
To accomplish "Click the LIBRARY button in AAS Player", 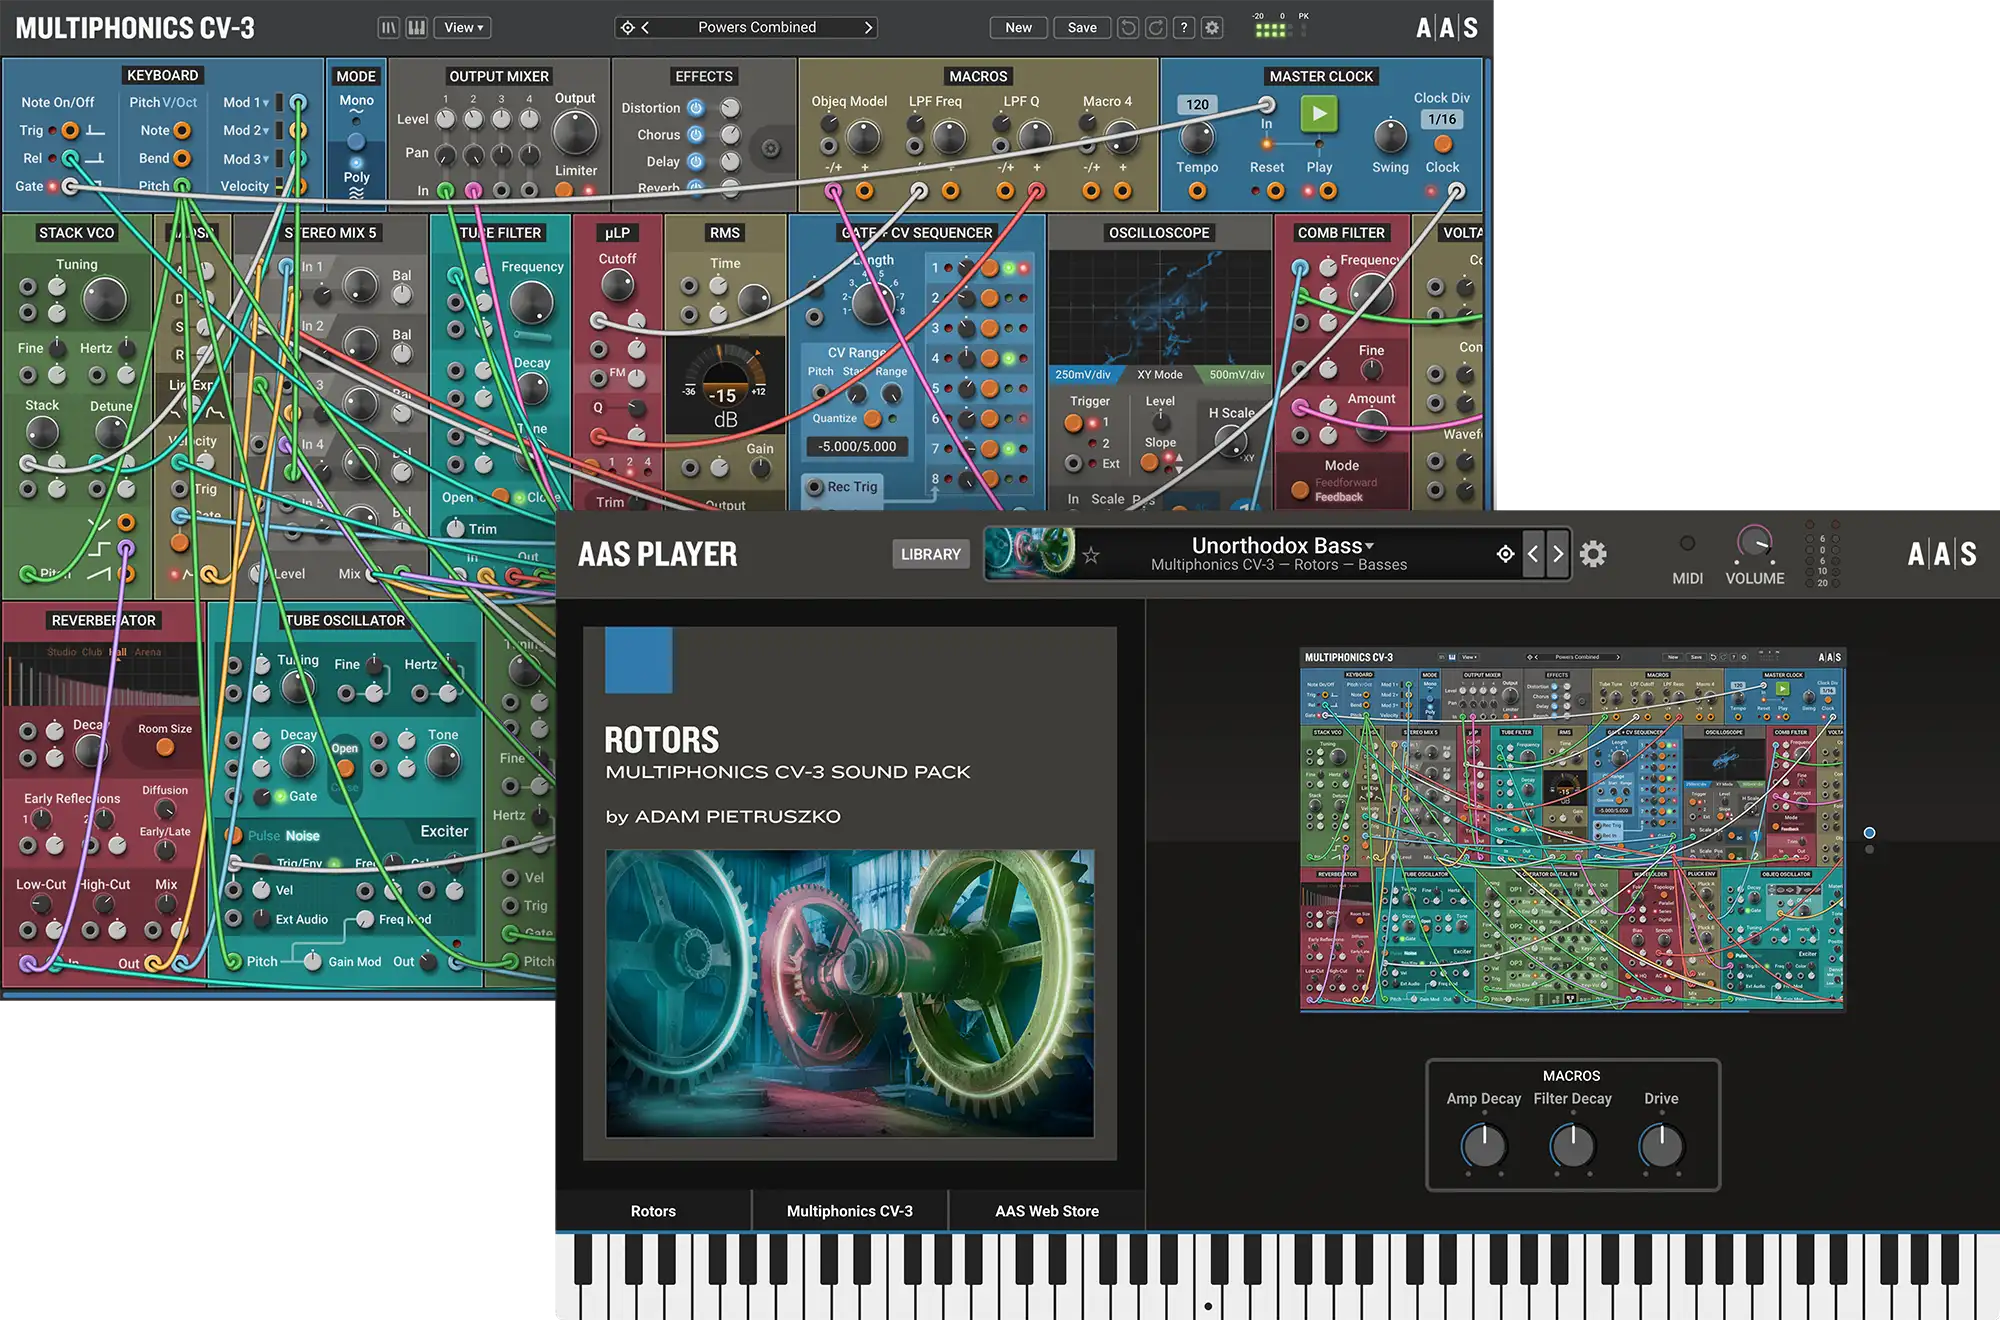I will point(930,554).
